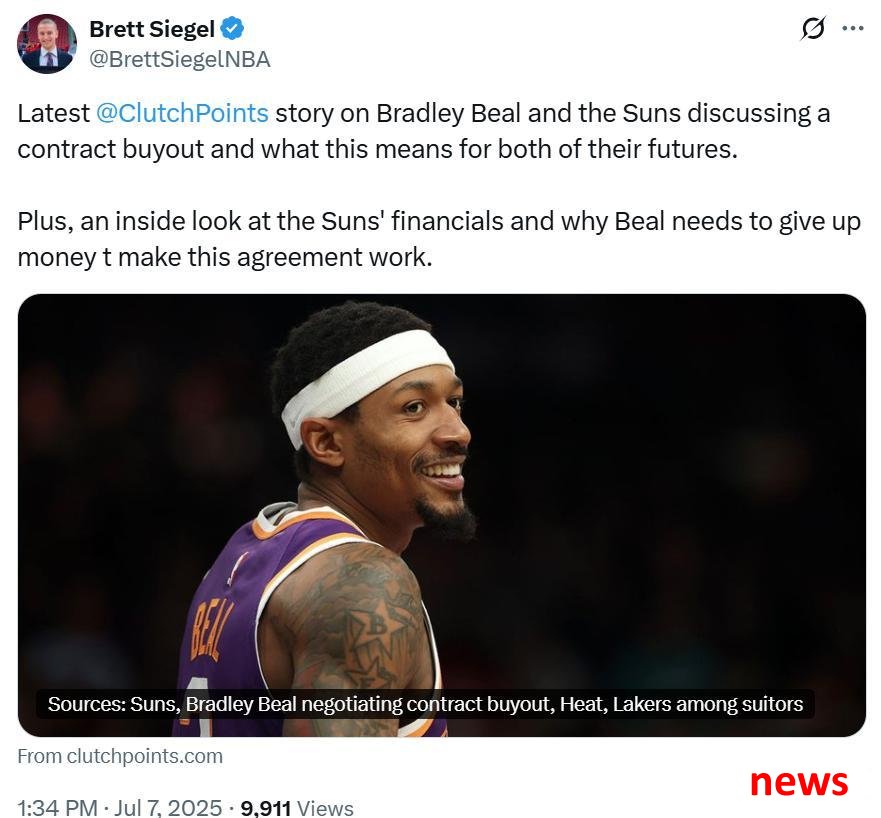Open the @BrettSiegelNBA handle link
The height and width of the screenshot is (818, 881).
point(180,60)
